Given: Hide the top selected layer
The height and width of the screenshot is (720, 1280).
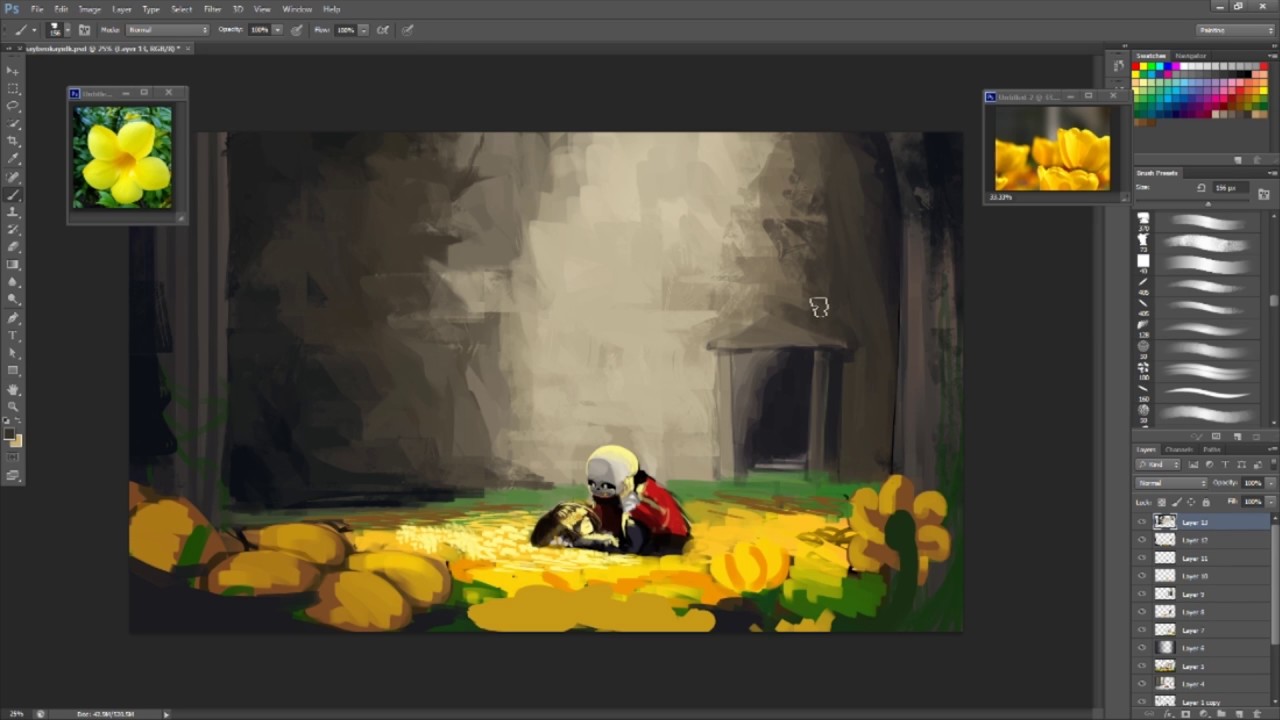Looking at the screenshot, I should tap(1142, 522).
